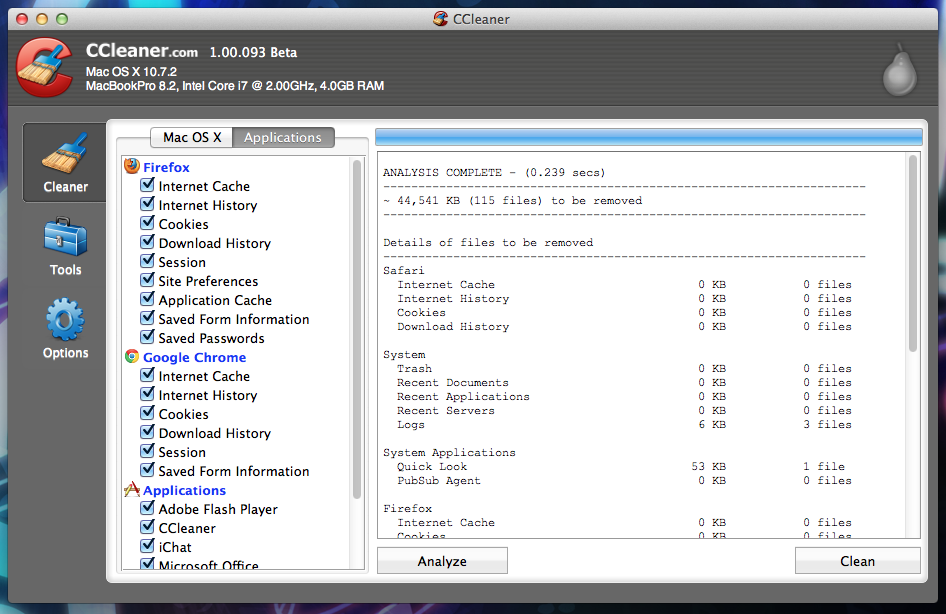
Task: Uncheck Firefox Application Cache
Action: (x=147, y=299)
